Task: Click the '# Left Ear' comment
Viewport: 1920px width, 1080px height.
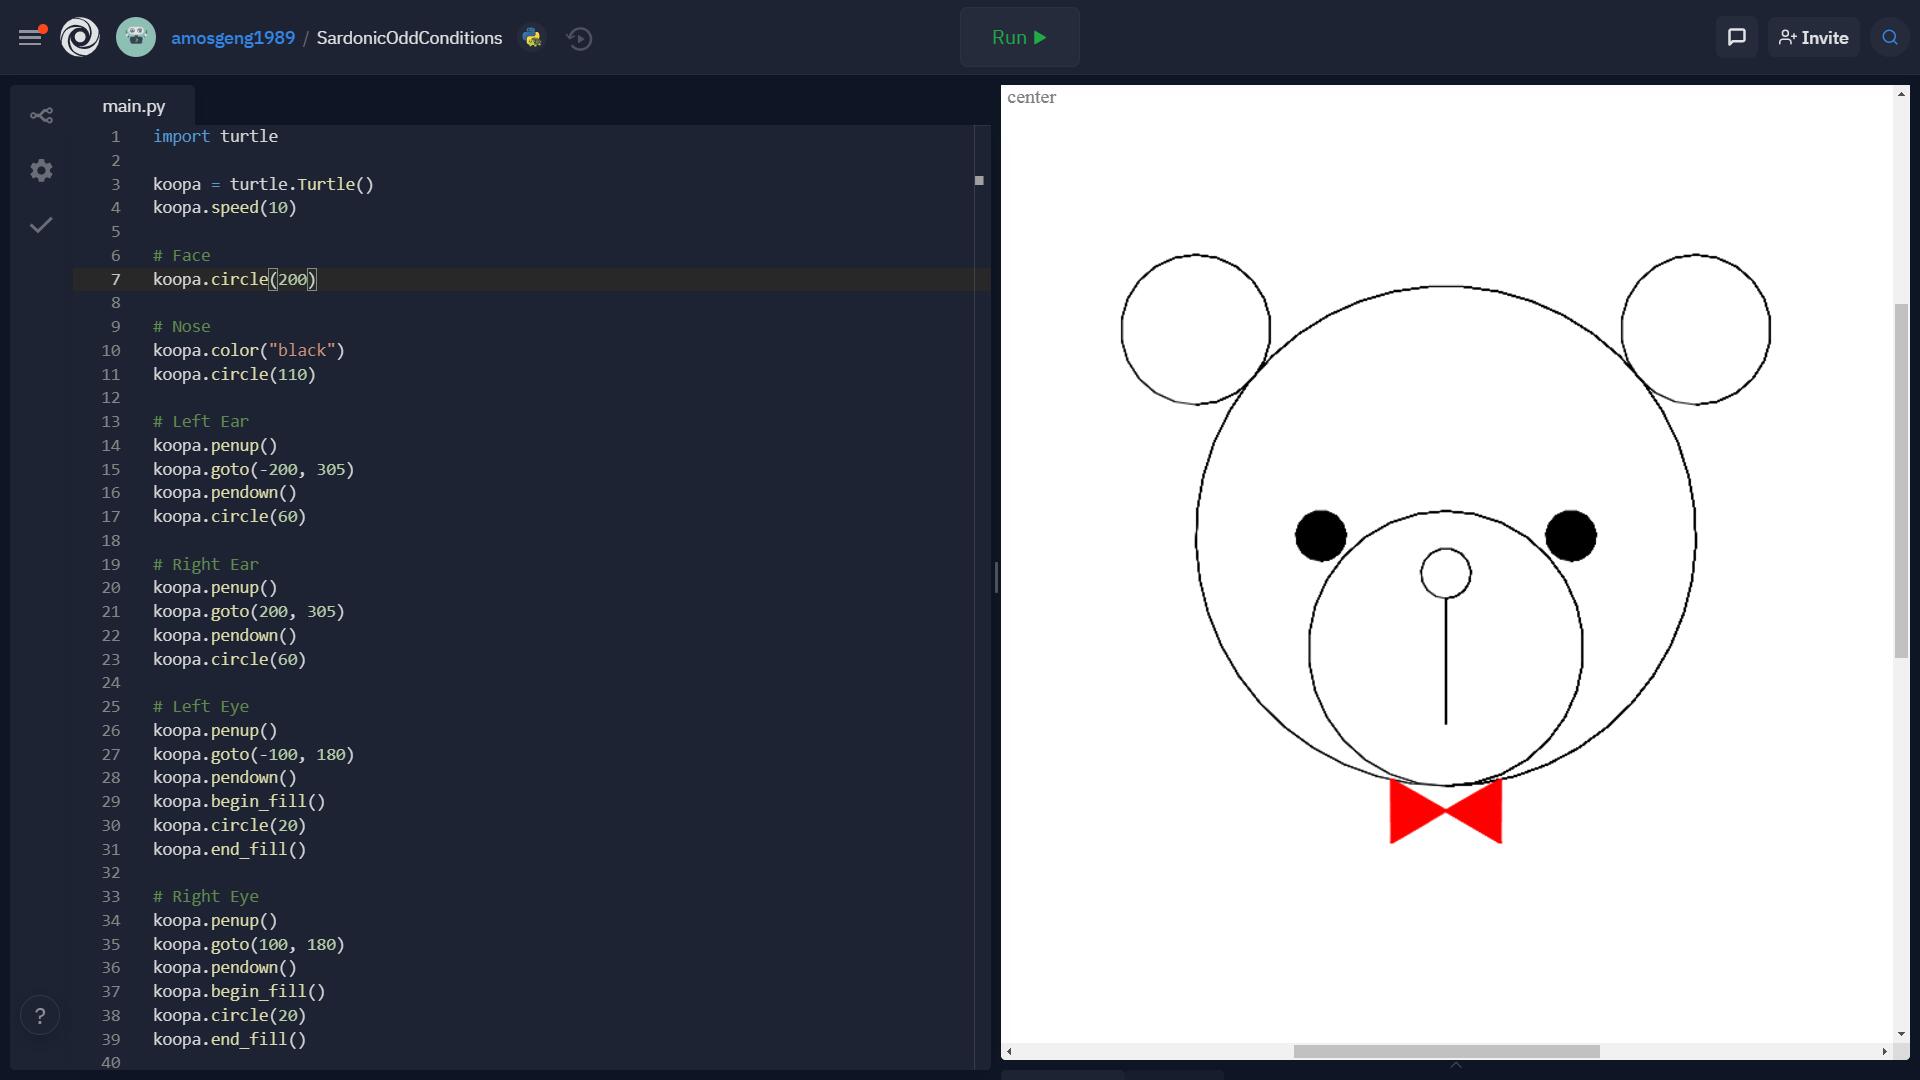Action: pos(200,422)
